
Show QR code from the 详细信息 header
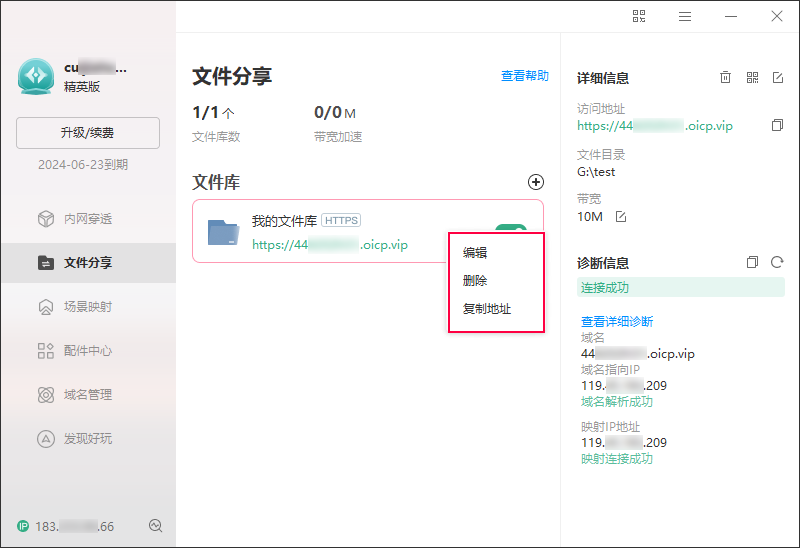752,78
